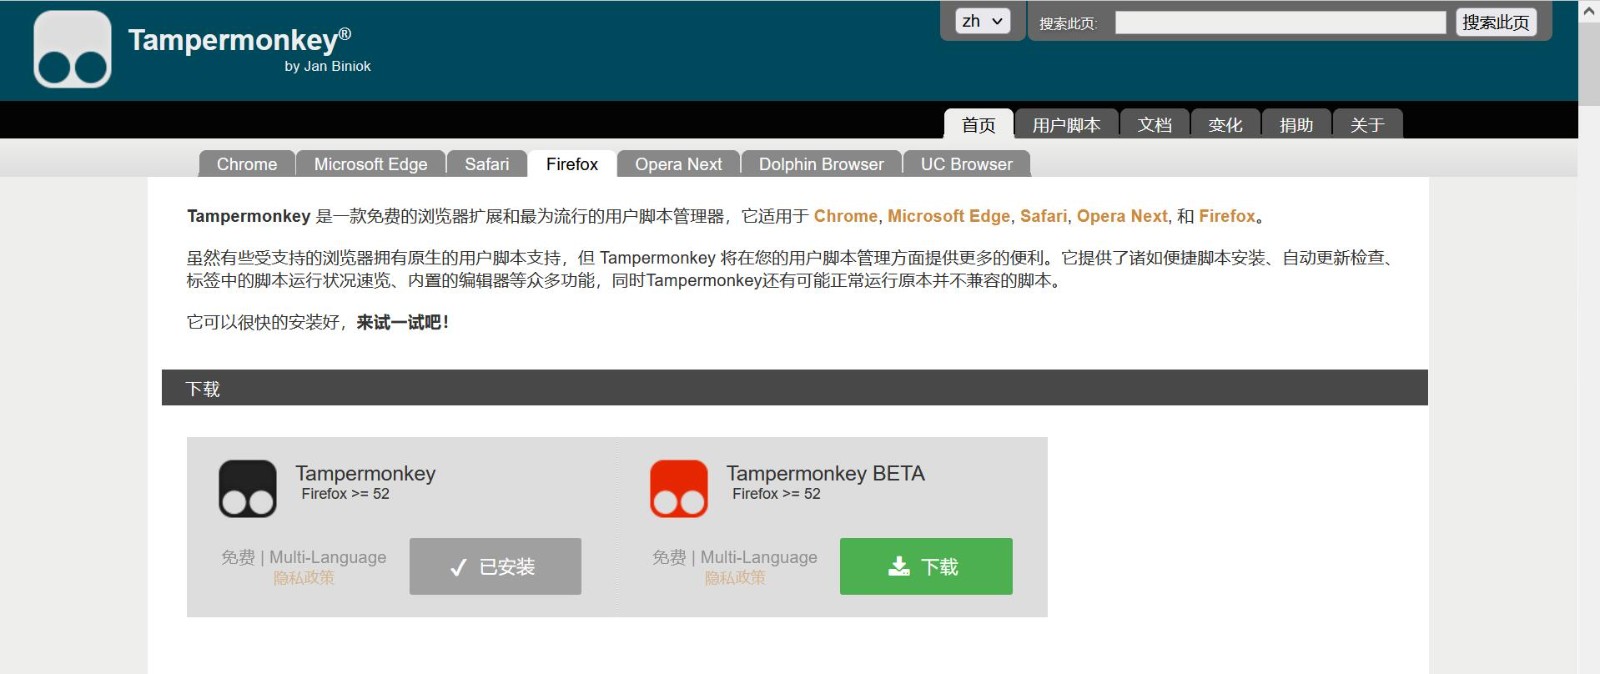Click the scrollbar up arrow
1600x674 pixels.
1589,11
